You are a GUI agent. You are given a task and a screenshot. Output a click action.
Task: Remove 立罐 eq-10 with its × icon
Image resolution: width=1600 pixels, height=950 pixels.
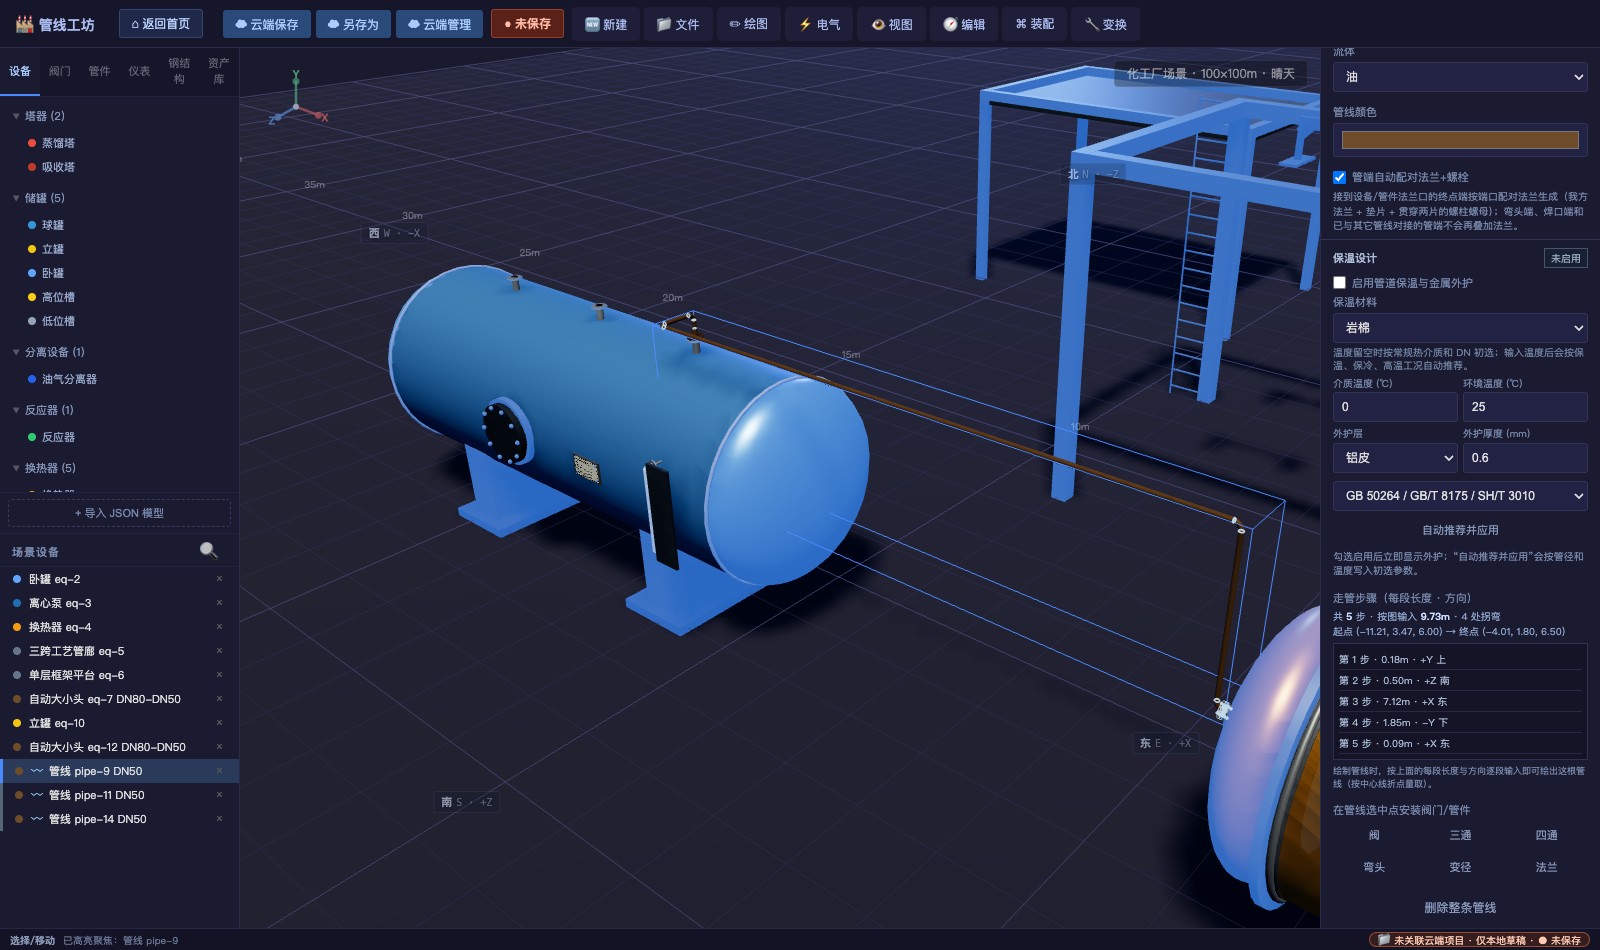[x=220, y=723]
